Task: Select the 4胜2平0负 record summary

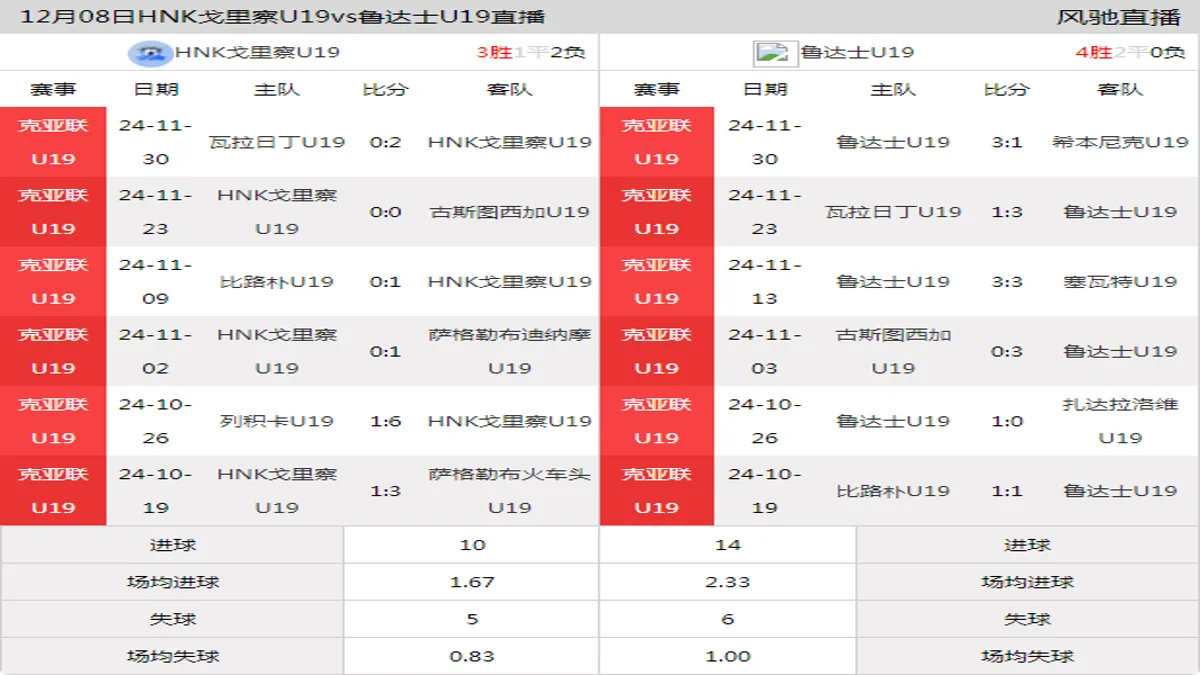Action: [x=1130, y=53]
